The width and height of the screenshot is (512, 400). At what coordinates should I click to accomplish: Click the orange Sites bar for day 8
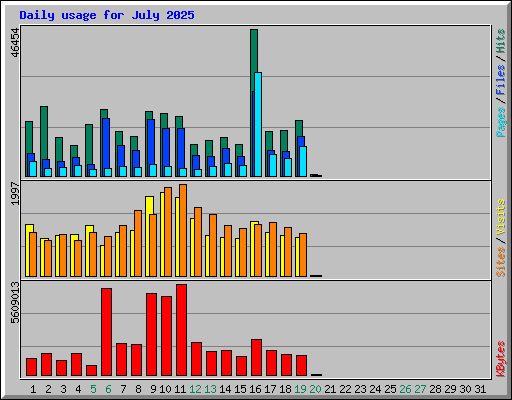(x=138, y=243)
